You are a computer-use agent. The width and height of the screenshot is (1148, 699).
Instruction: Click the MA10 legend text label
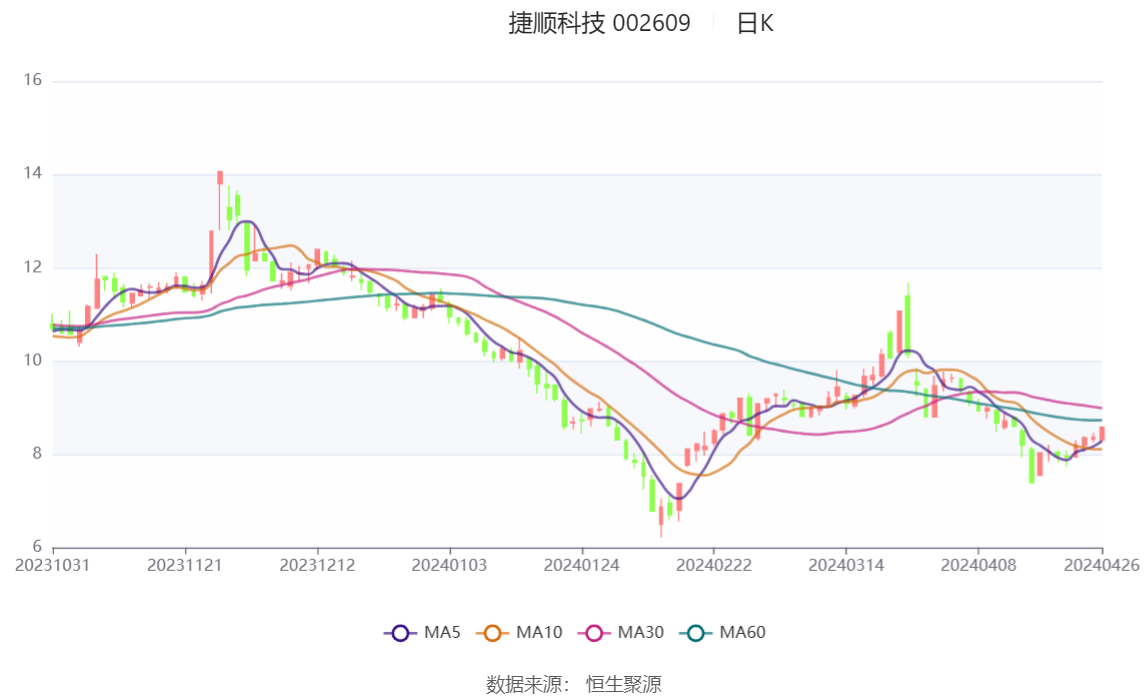point(539,632)
